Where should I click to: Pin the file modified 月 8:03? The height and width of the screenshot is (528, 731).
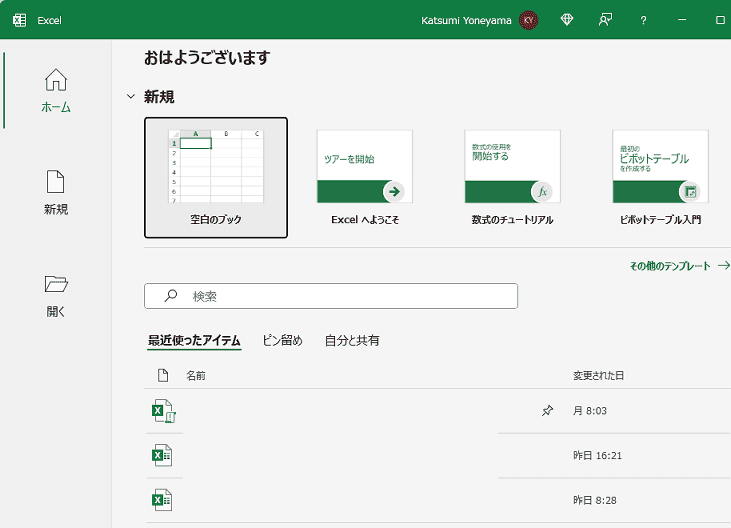coord(547,411)
